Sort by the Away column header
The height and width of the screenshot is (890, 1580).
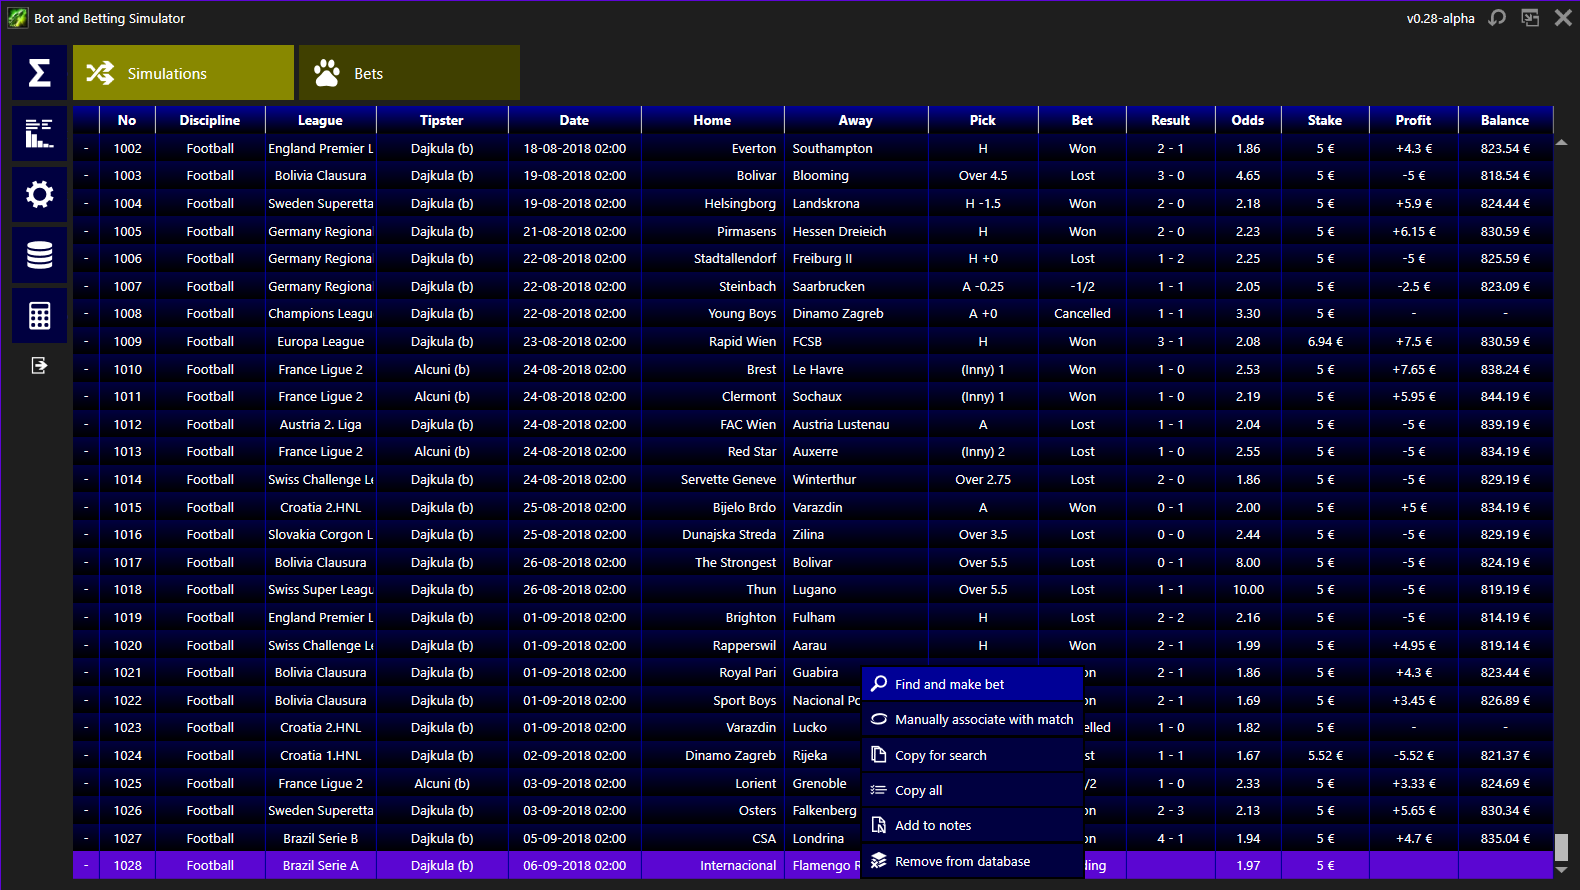pos(856,120)
